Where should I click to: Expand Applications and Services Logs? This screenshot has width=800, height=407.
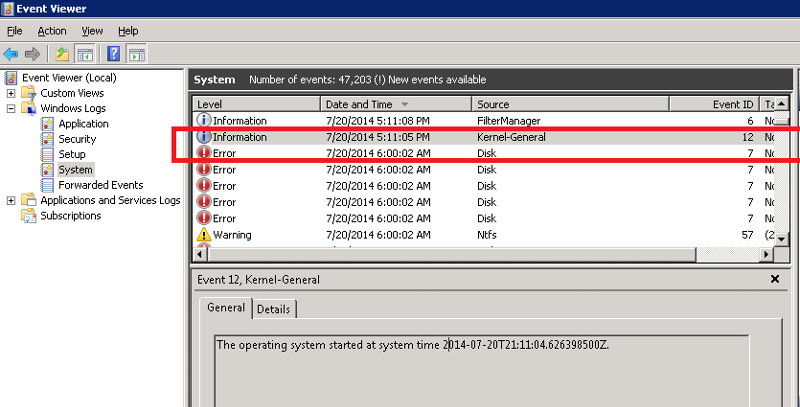click(11, 200)
